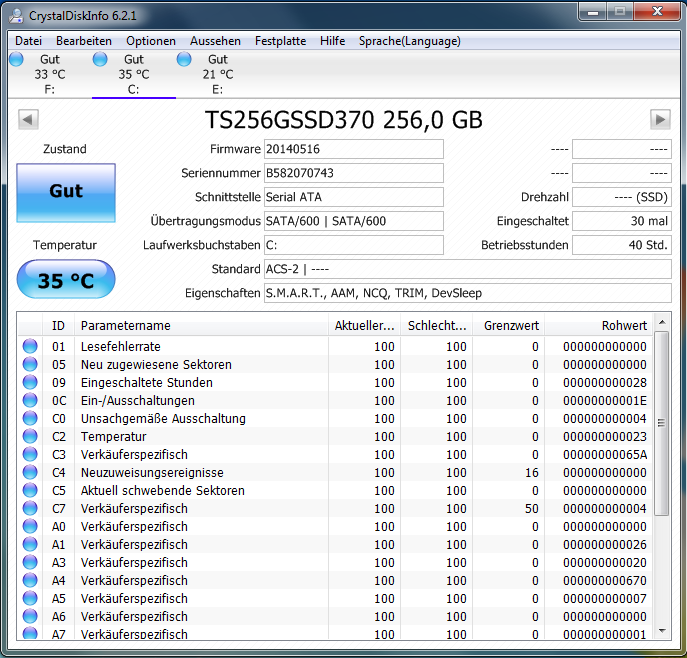Click the Betriebsstunden value 40 Std.
The width and height of the screenshot is (687, 658).
(x=622, y=245)
